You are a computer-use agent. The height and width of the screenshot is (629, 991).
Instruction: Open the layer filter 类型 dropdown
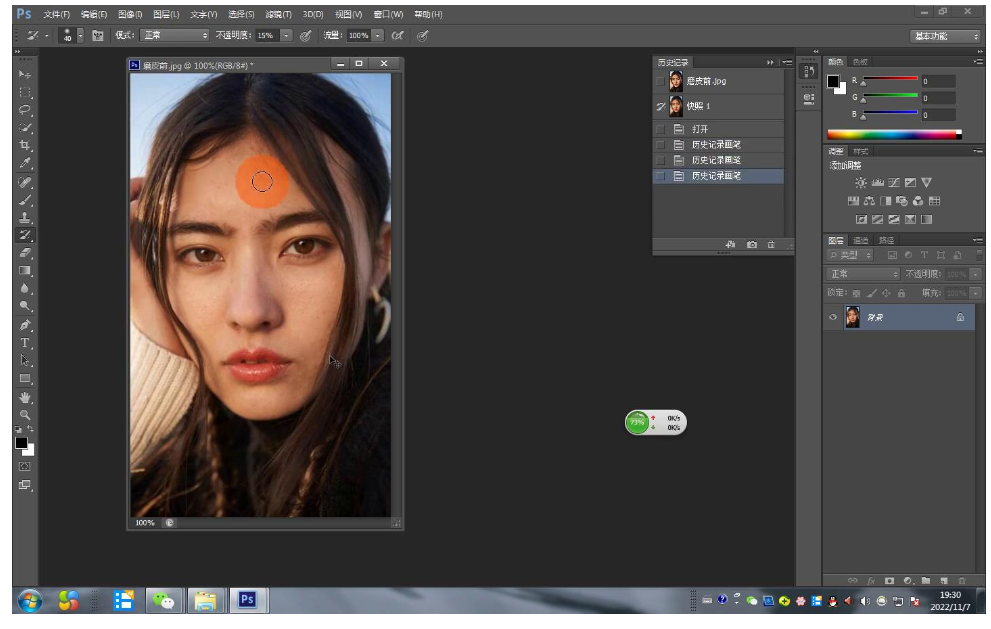point(851,255)
